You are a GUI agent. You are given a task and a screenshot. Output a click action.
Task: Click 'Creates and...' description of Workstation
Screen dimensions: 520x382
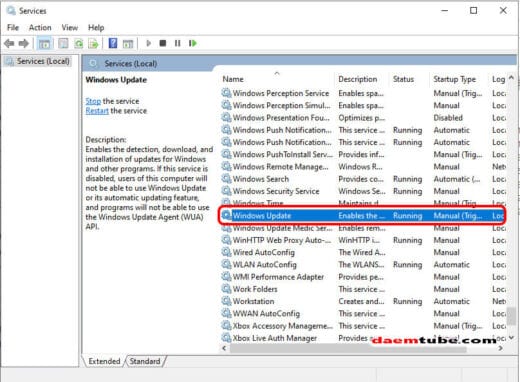[x=361, y=301]
